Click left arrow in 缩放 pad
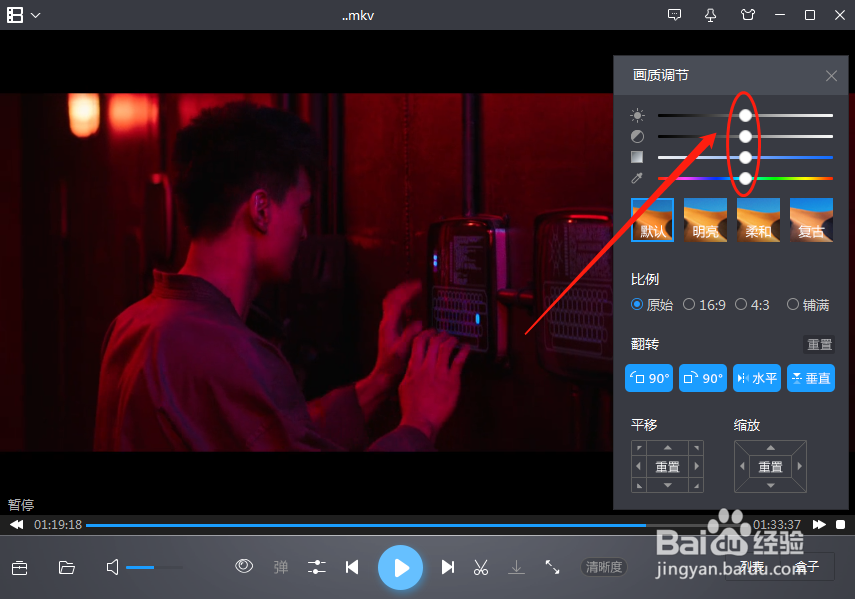The height and width of the screenshot is (599, 855). pos(742,467)
